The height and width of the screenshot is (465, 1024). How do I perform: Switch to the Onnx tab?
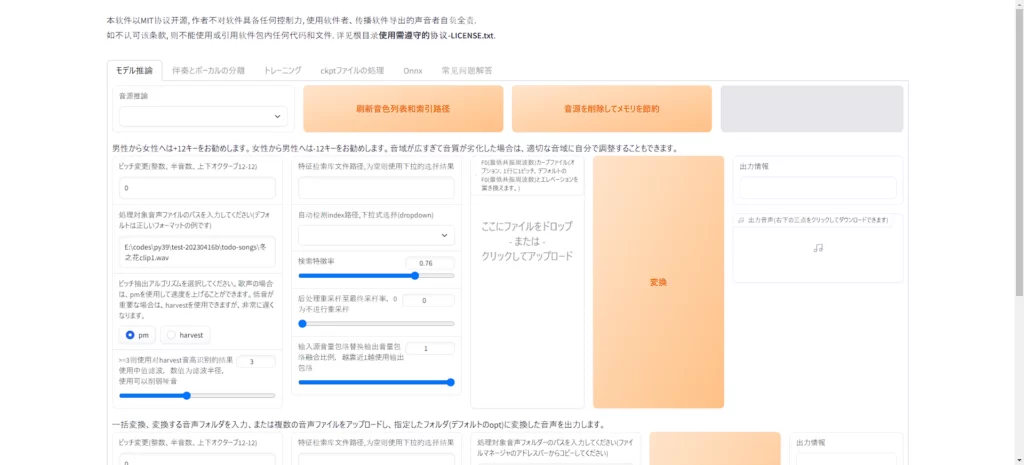[x=413, y=71]
